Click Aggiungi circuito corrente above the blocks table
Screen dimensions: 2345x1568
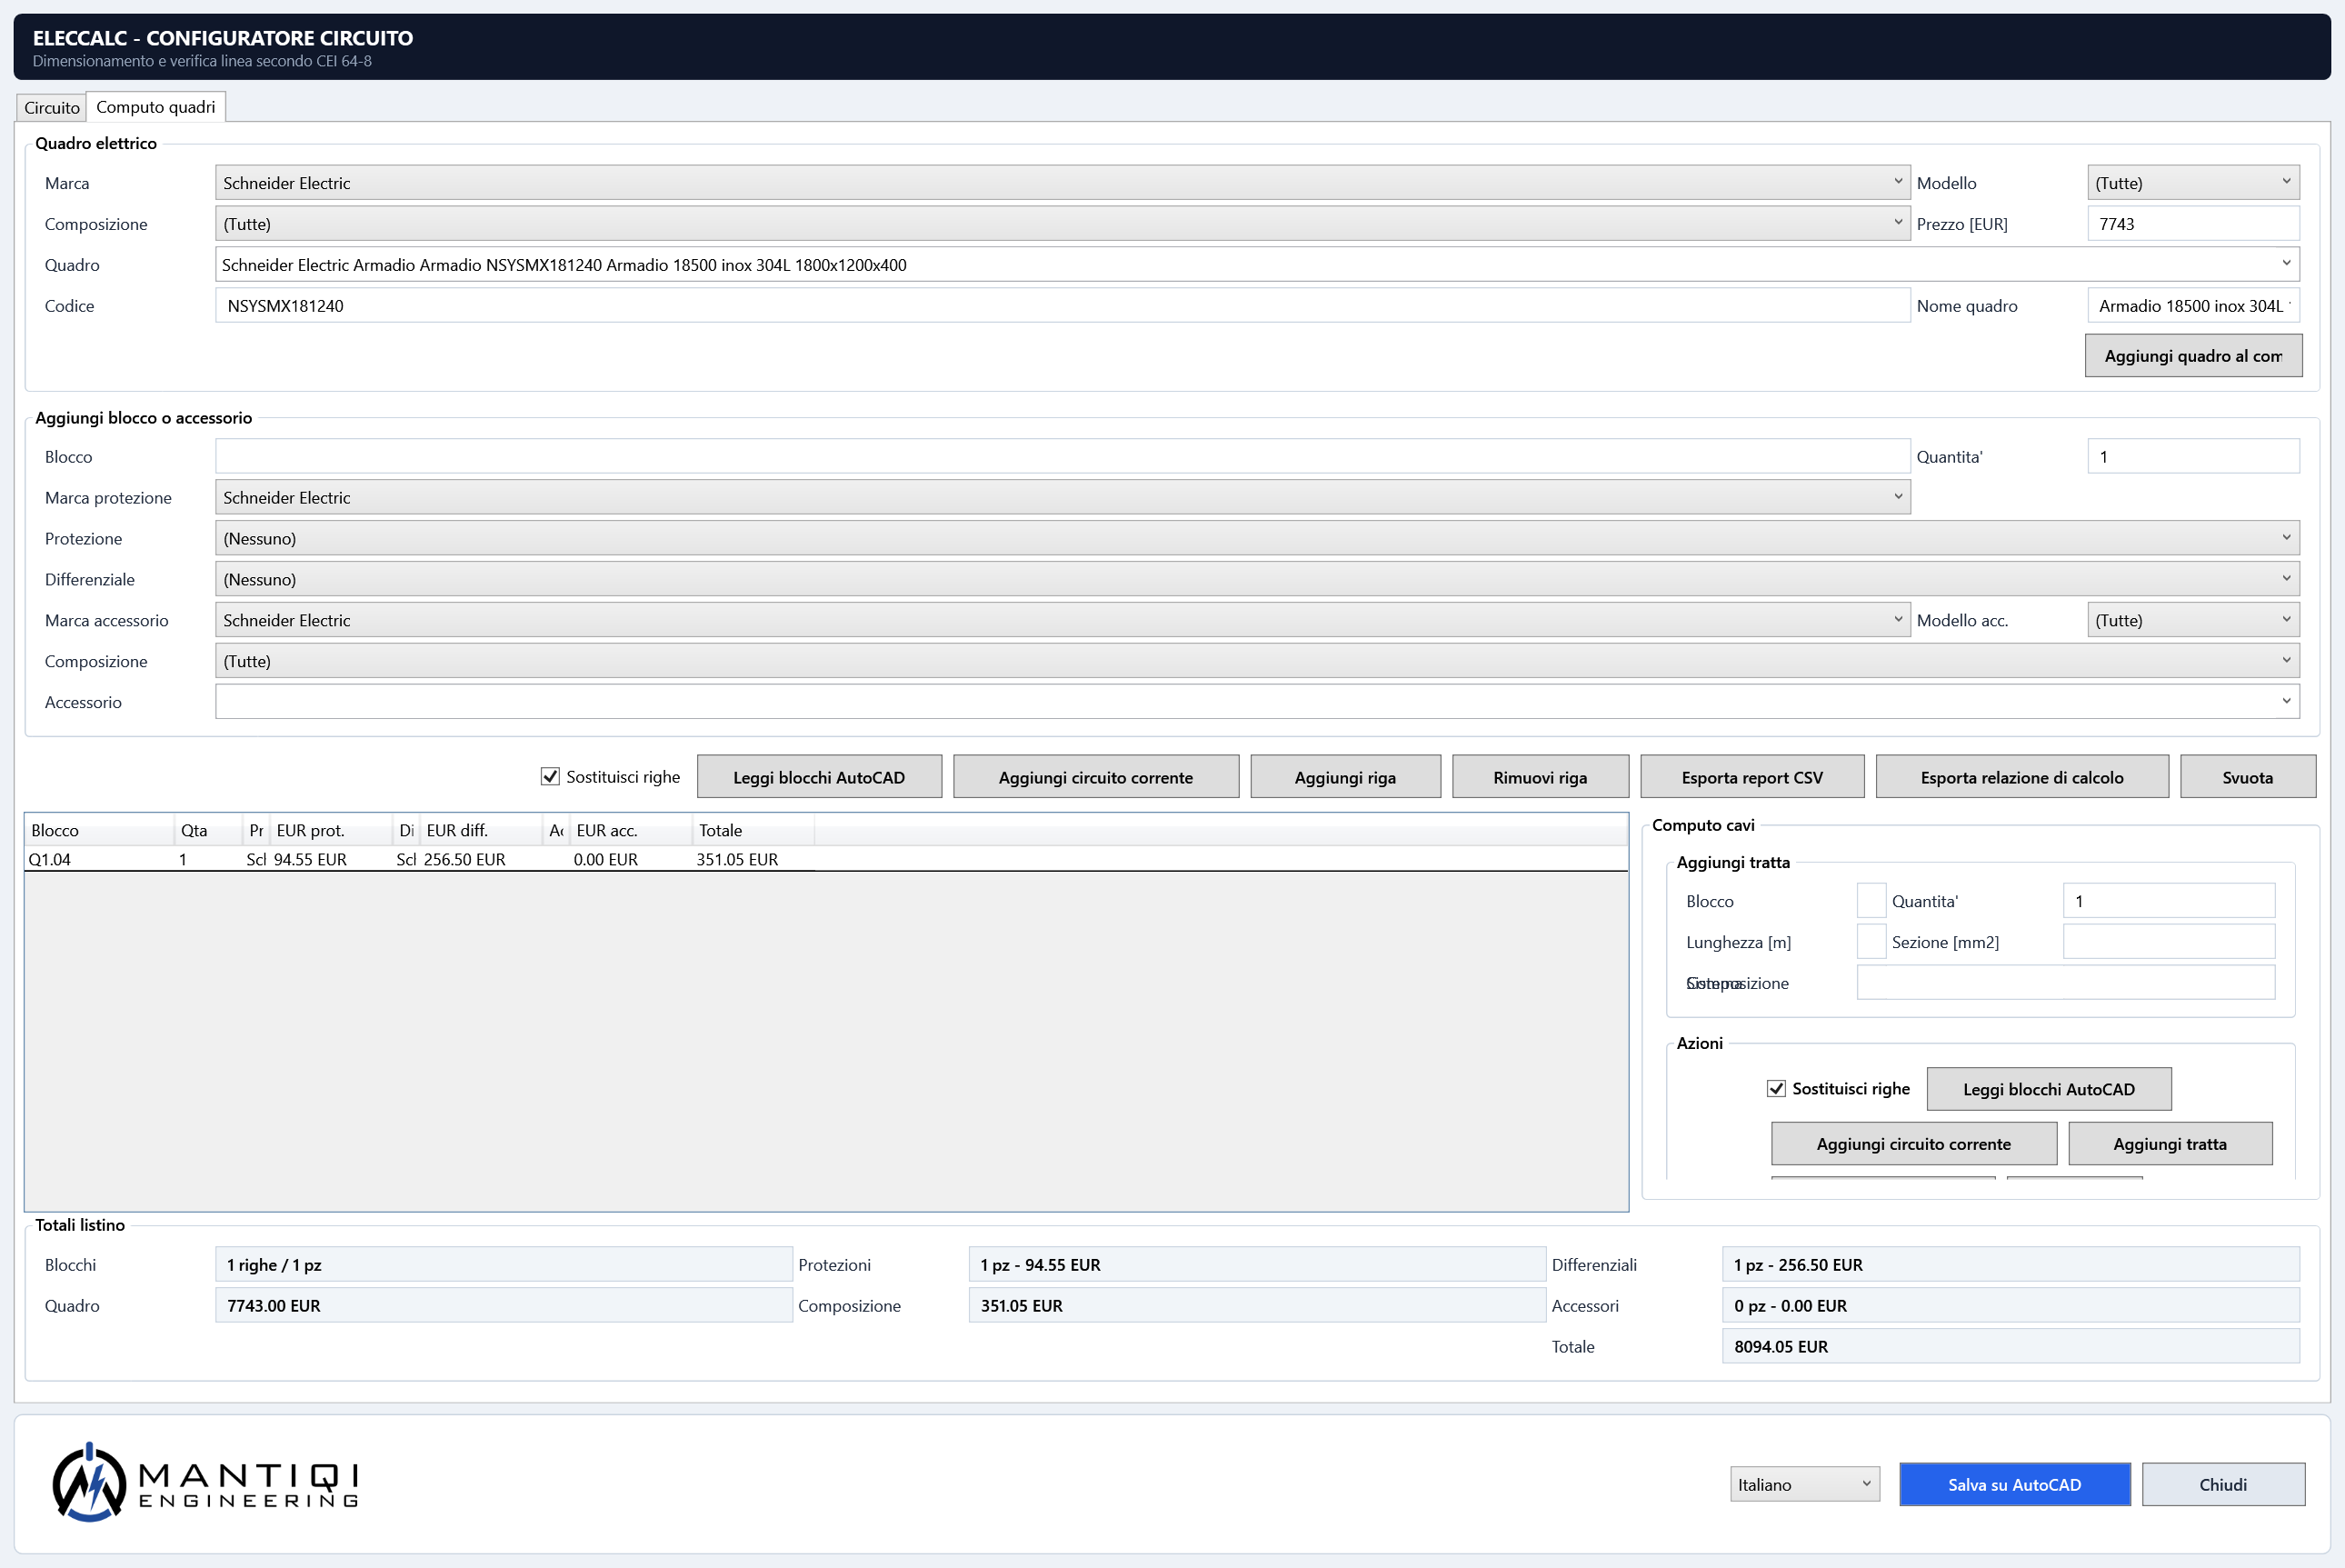1096,777
